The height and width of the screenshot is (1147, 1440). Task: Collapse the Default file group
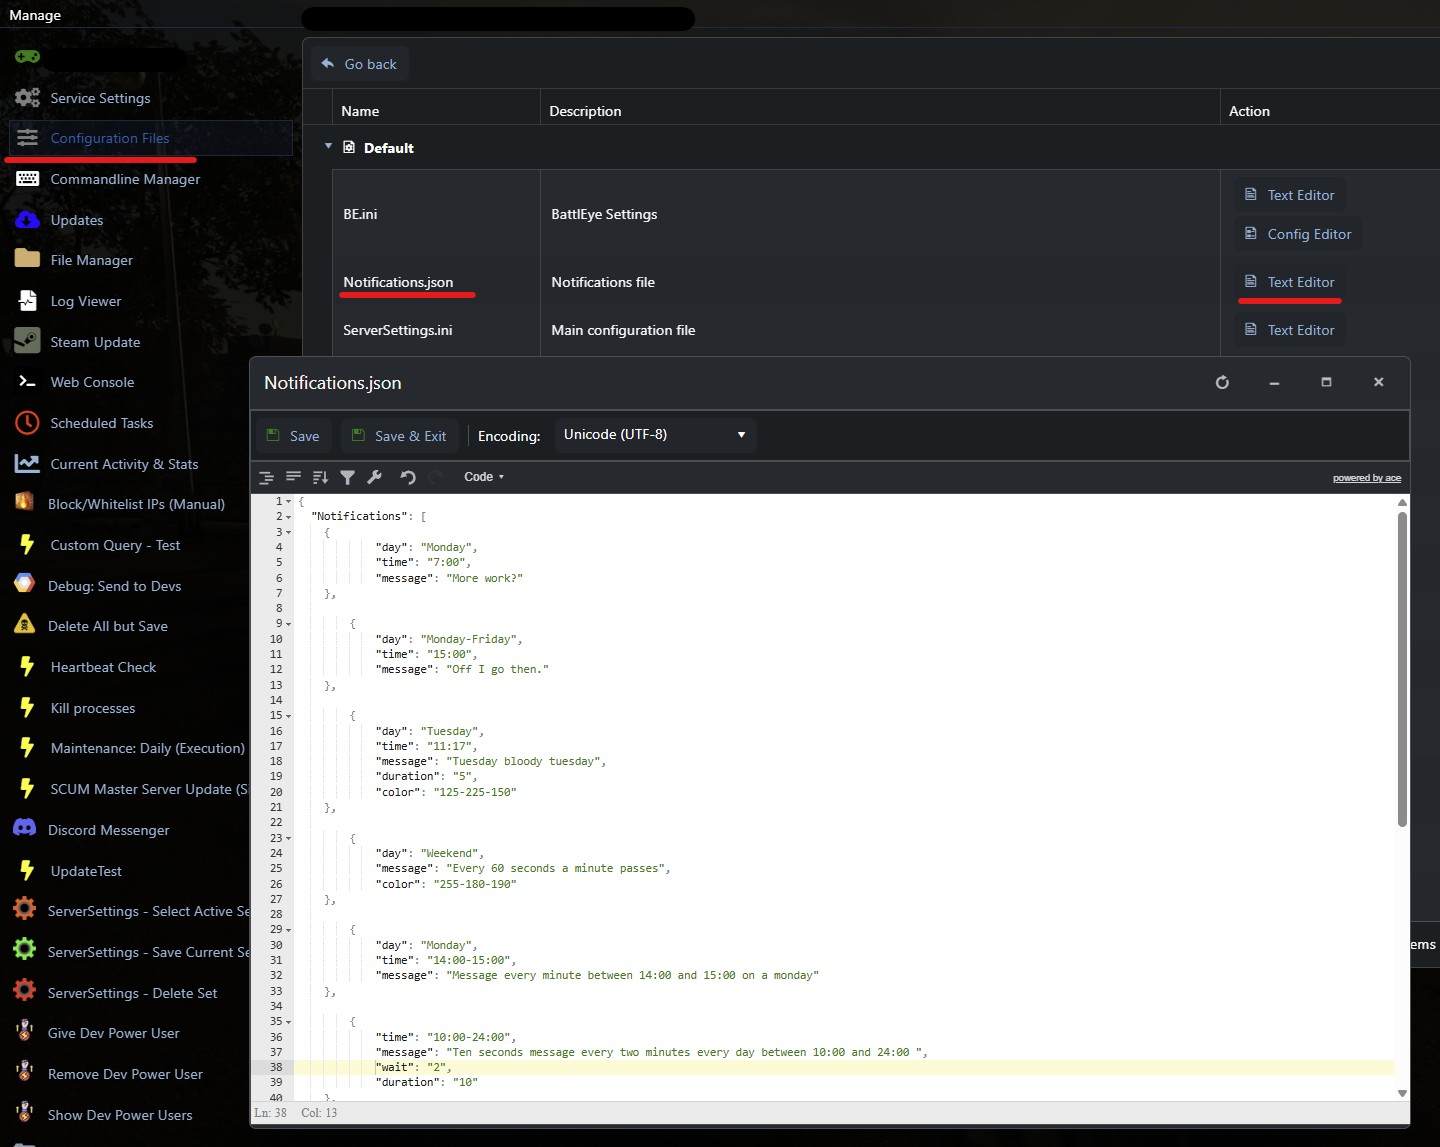(328, 146)
